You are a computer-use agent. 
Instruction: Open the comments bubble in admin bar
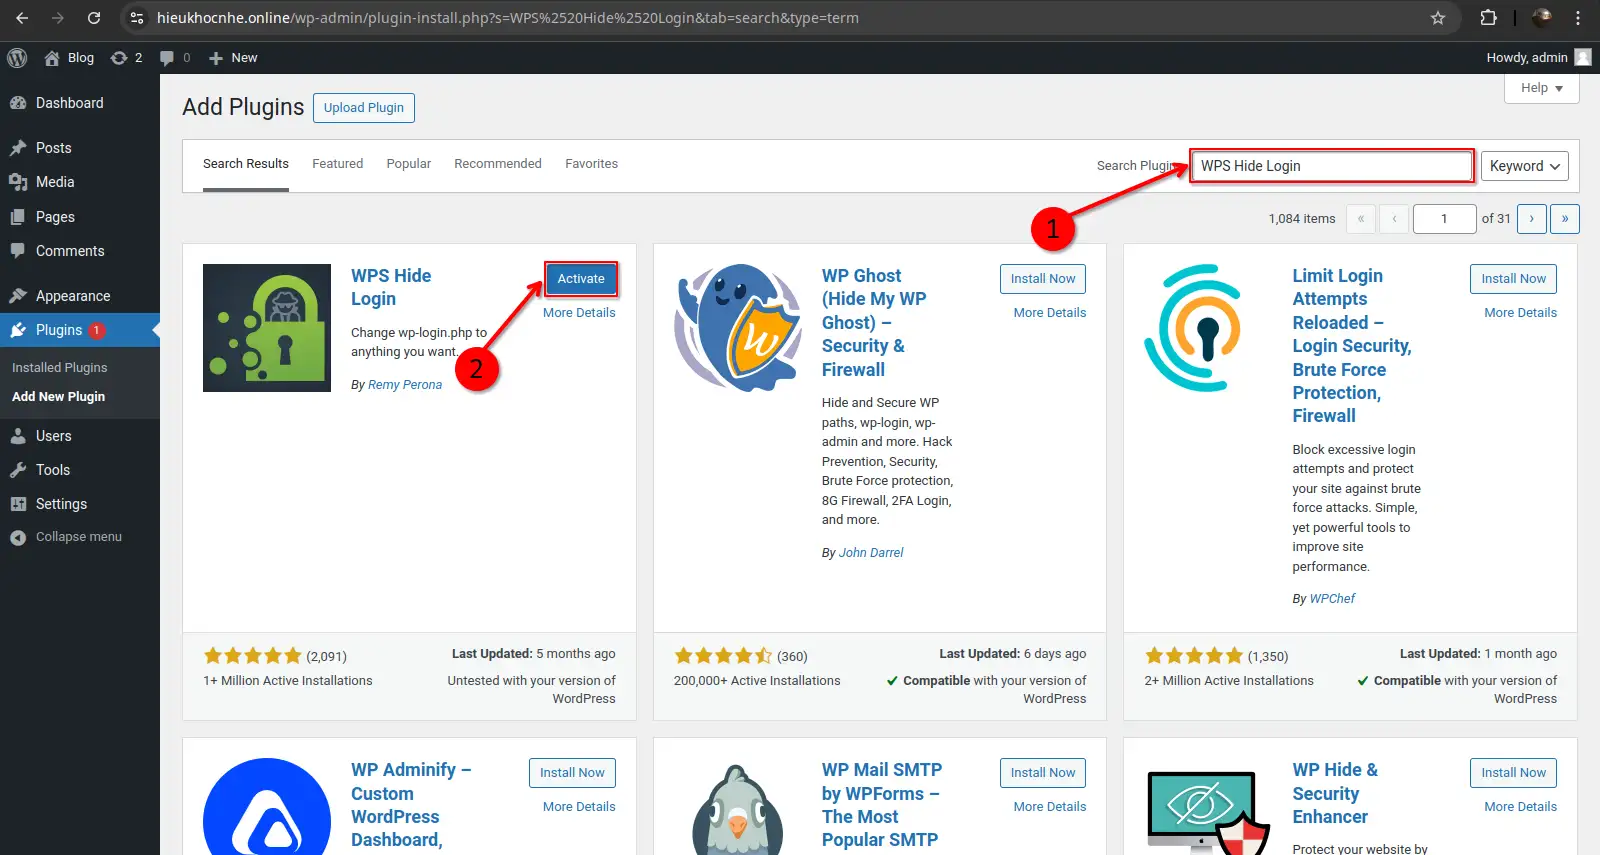click(175, 58)
